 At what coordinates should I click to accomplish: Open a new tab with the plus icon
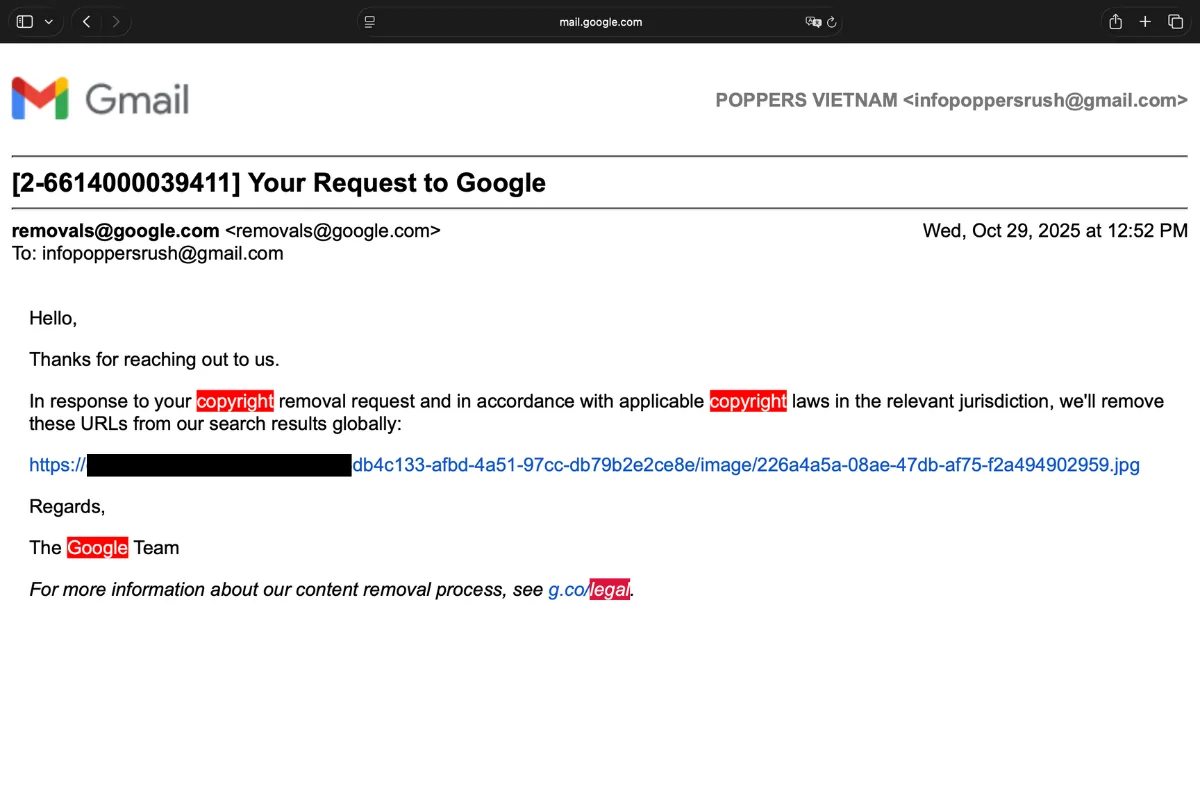[x=1145, y=21]
